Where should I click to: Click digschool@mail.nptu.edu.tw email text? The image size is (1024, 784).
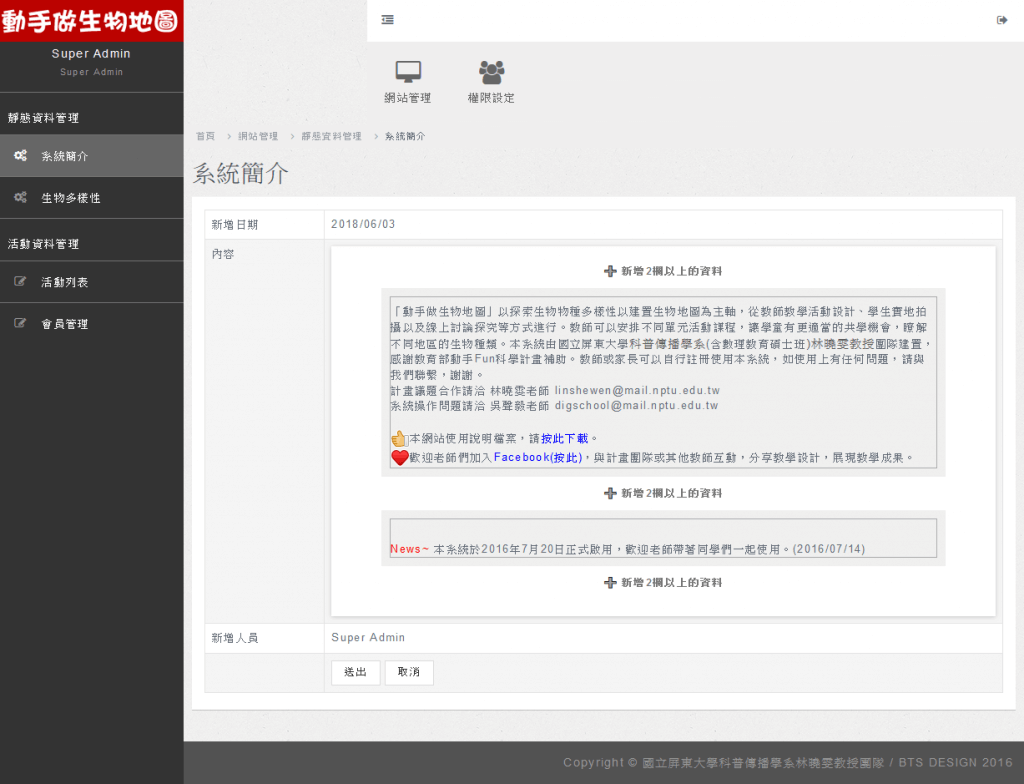pos(637,405)
